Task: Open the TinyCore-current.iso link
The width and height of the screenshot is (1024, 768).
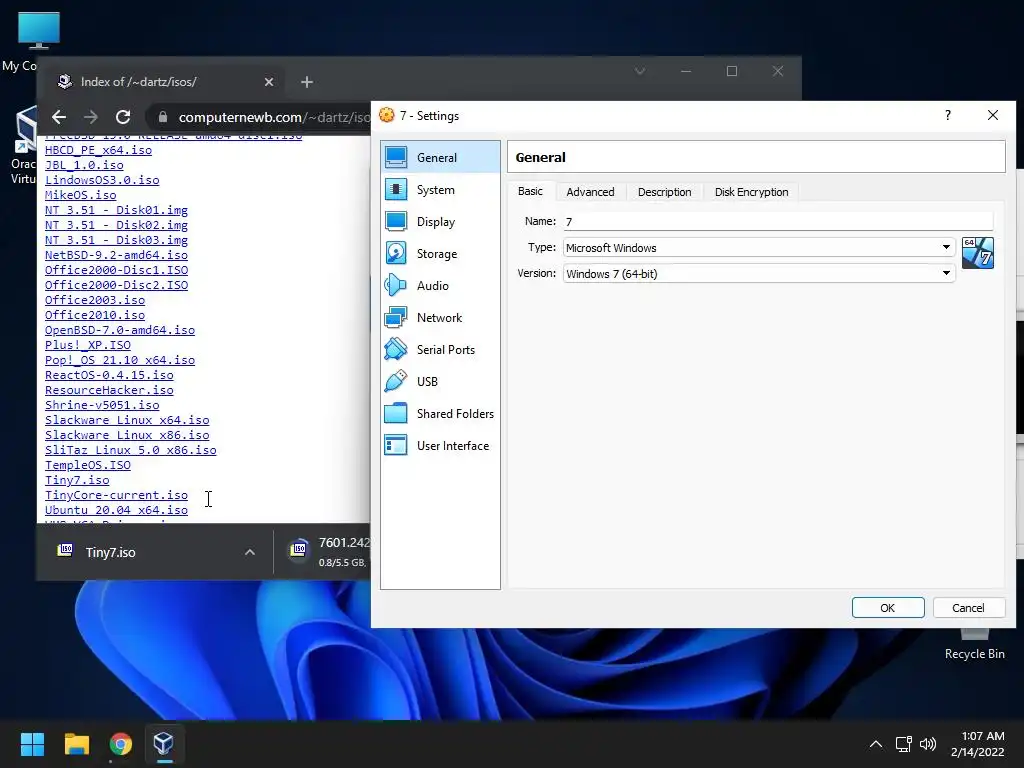Action: point(116,495)
